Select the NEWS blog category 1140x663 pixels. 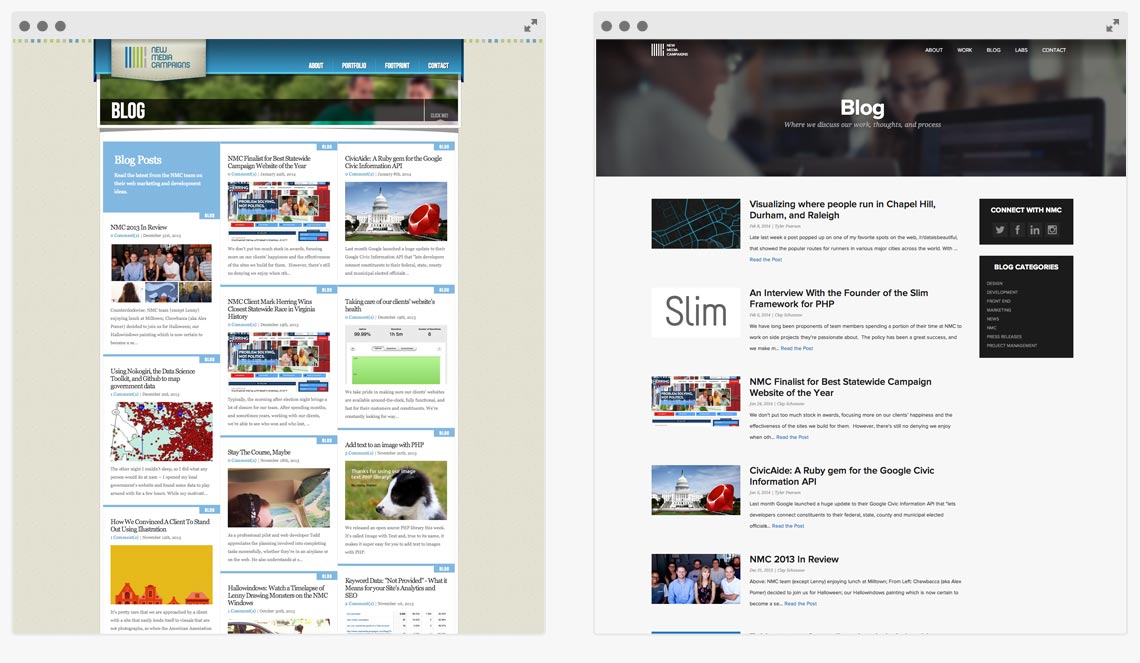992,319
